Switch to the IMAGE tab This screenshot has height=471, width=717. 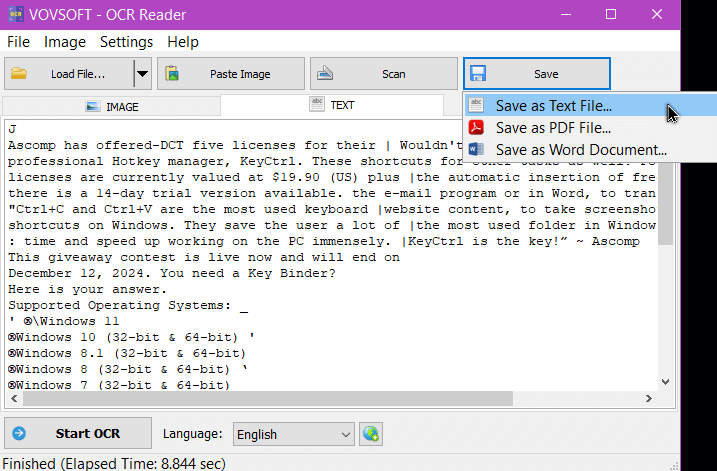point(112,107)
